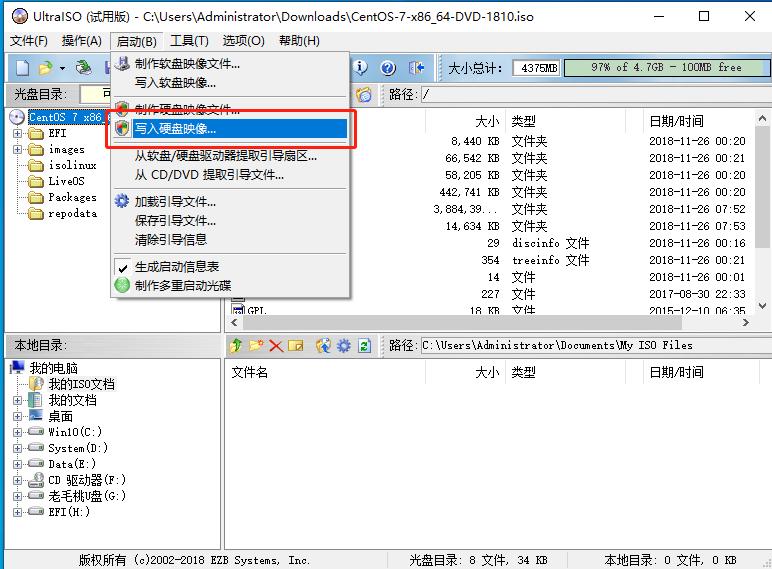Click the 我的电脑 computer icon

coord(17,368)
